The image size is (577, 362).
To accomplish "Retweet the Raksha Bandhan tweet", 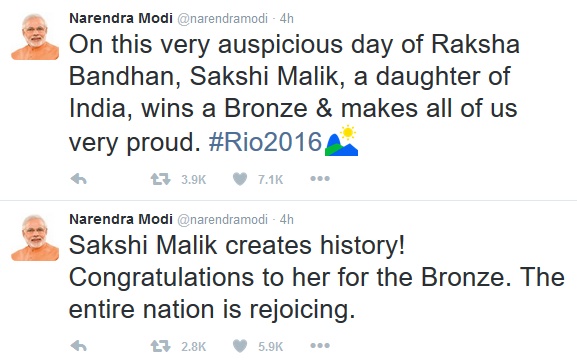I will pyautogui.click(x=160, y=179).
